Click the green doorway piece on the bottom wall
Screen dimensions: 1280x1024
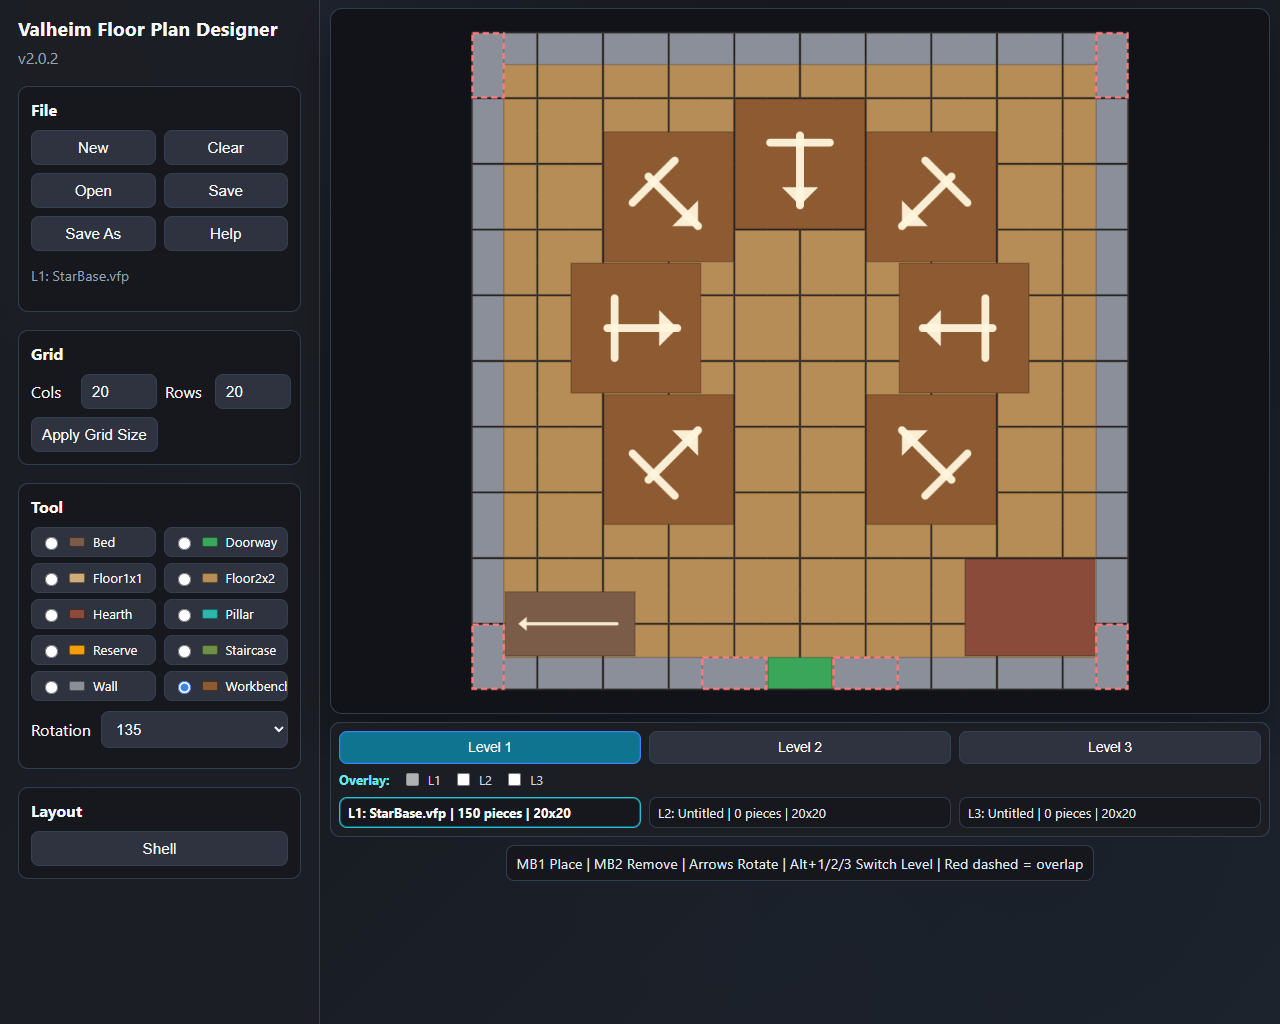pos(800,673)
